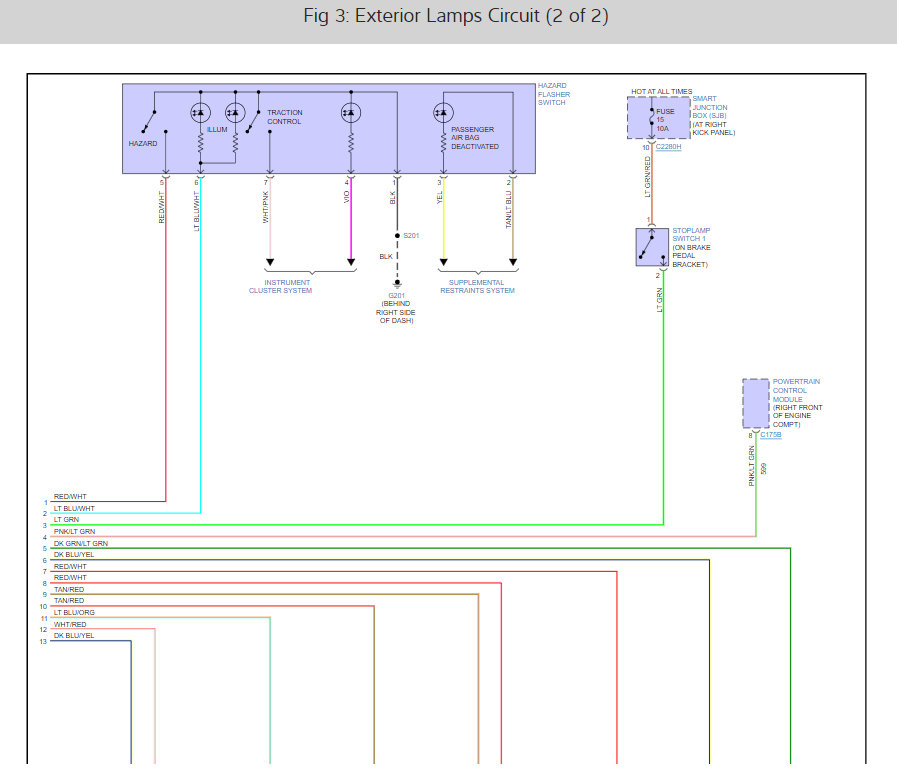Click the arrowhead ending the YEL wire

[x=443, y=262]
